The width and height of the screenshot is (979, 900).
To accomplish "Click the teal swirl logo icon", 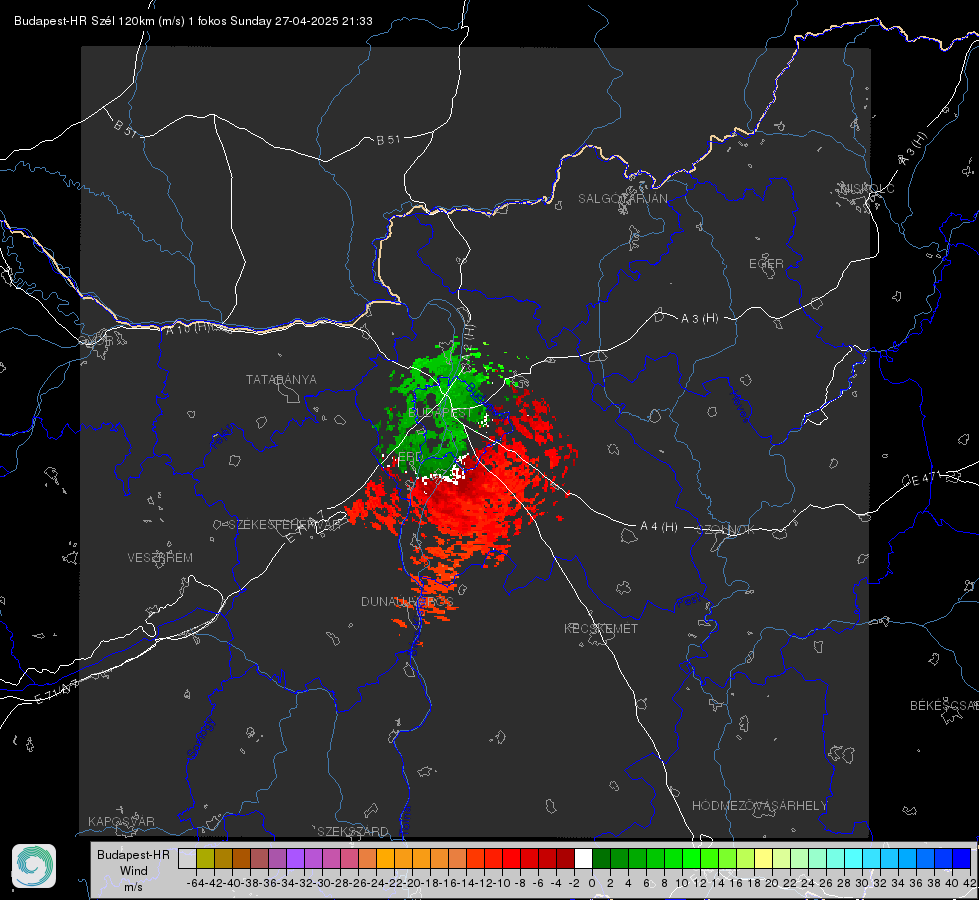I will click(x=34, y=866).
